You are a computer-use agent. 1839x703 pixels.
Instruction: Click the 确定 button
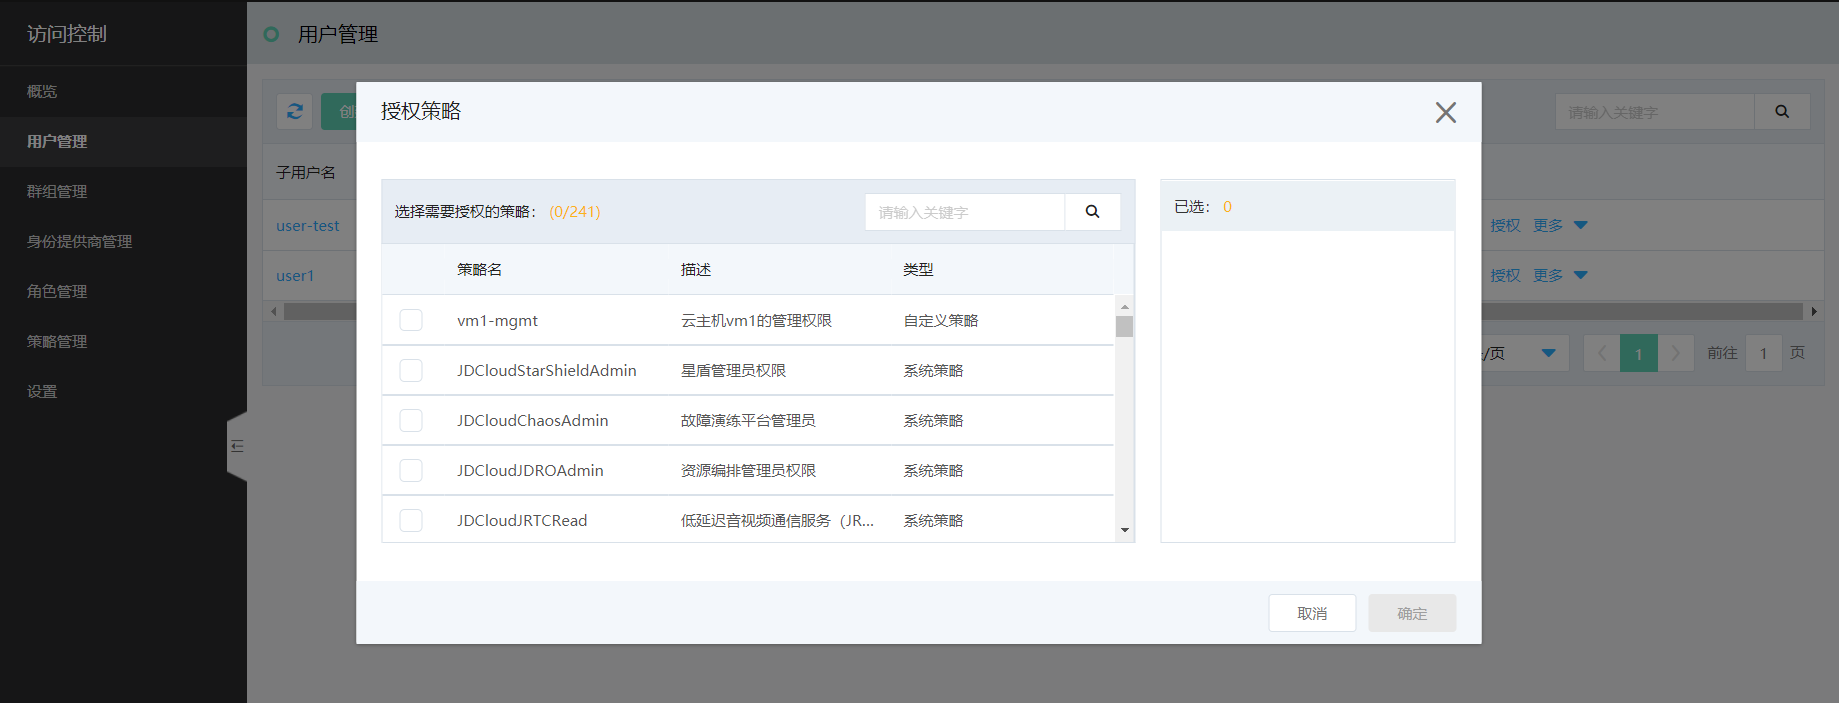coord(1412,613)
